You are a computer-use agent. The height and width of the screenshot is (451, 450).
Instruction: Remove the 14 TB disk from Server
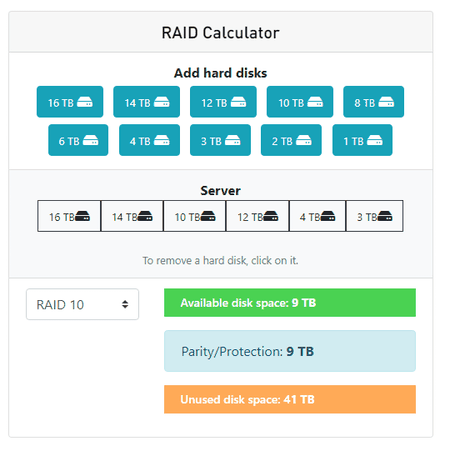click(132, 216)
